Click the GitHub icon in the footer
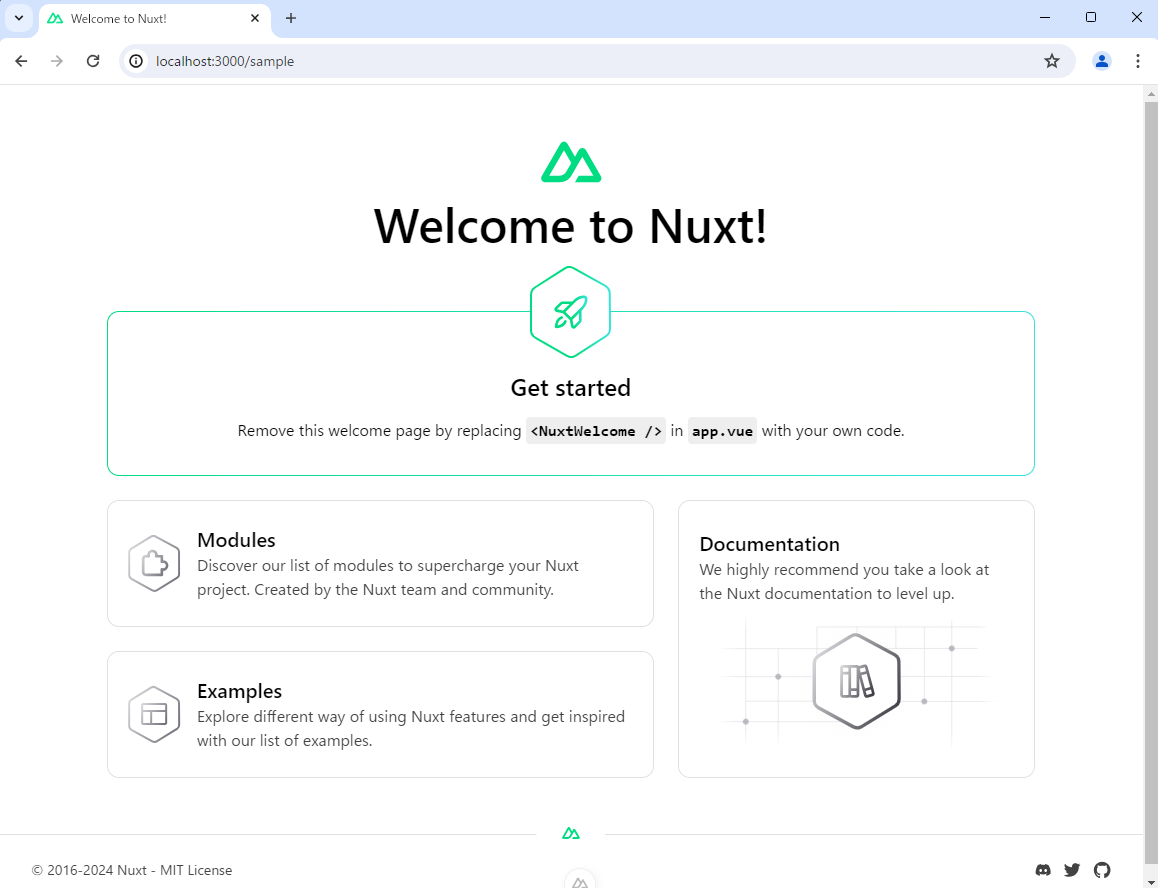This screenshot has width=1158, height=888. [x=1102, y=870]
